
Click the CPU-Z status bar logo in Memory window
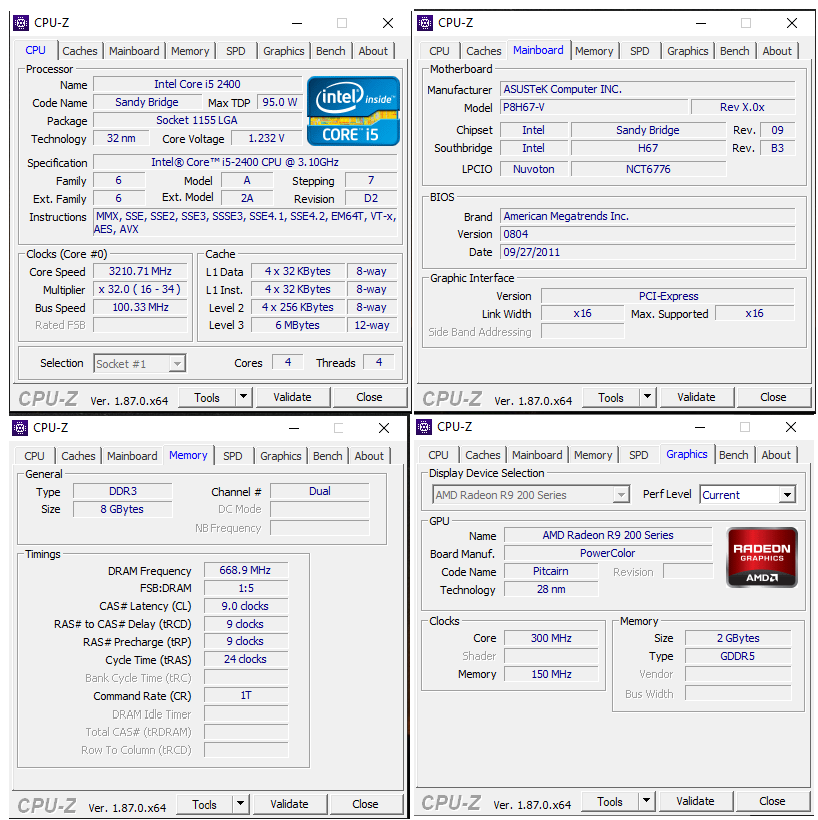tap(48, 804)
